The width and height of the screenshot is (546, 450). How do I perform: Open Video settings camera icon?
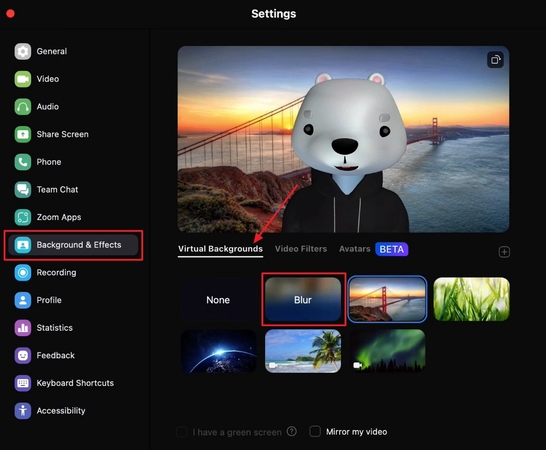[x=23, y=79]
